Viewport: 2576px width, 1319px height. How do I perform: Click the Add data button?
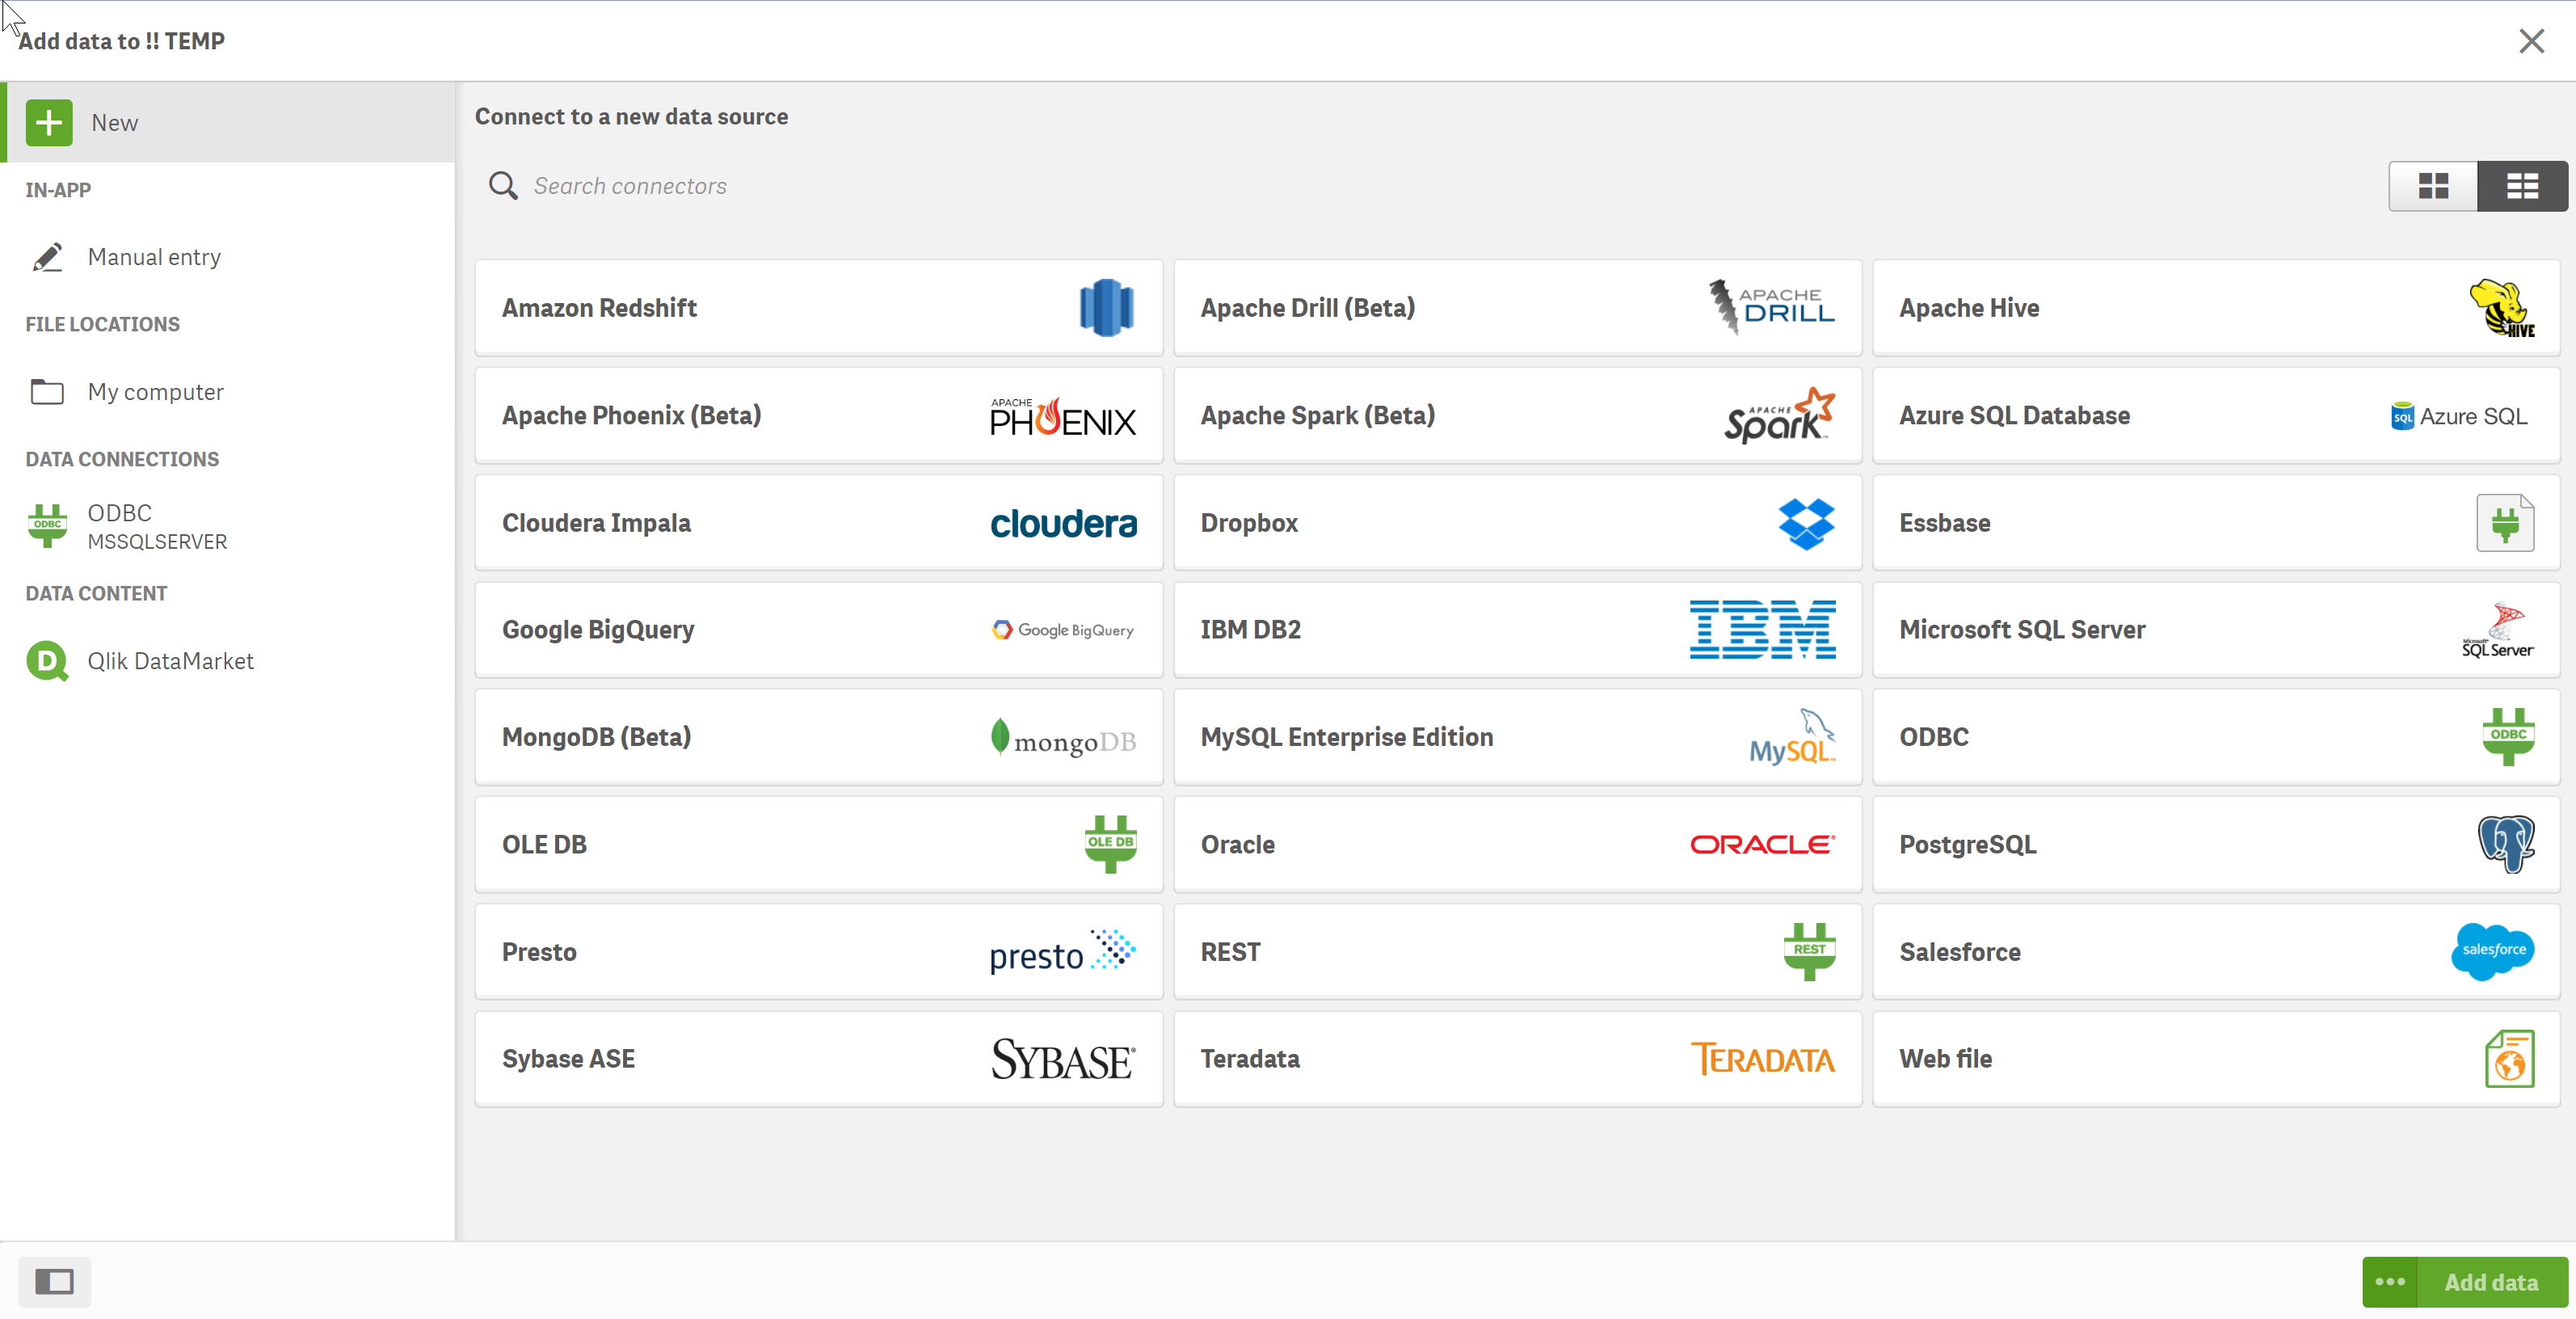(2490, 1282)
